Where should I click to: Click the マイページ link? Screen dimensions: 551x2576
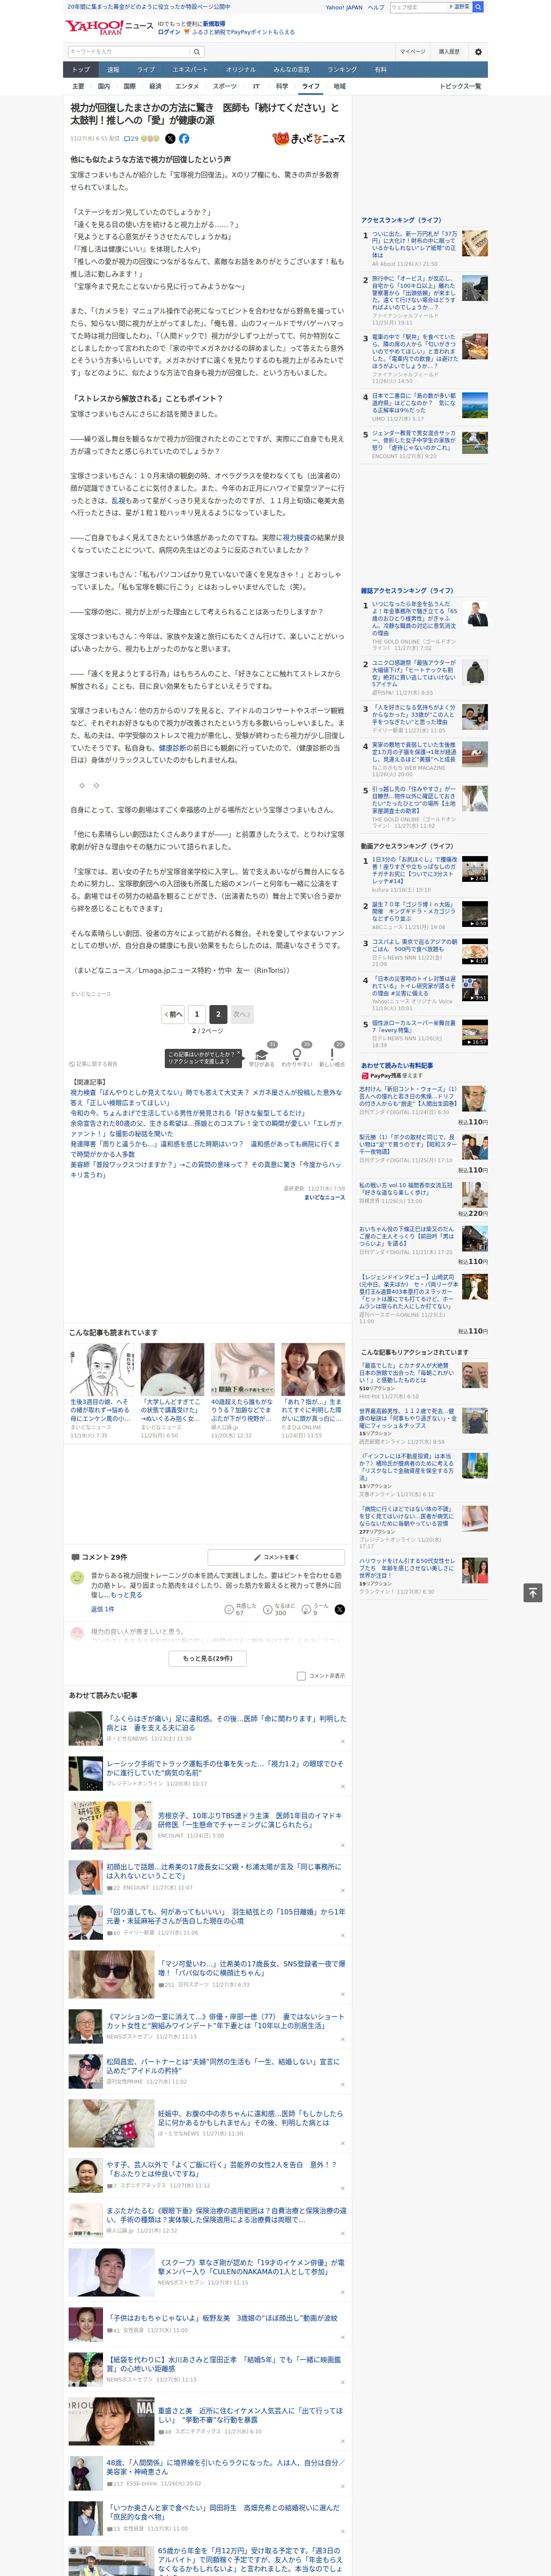click(x=413, y=51)
